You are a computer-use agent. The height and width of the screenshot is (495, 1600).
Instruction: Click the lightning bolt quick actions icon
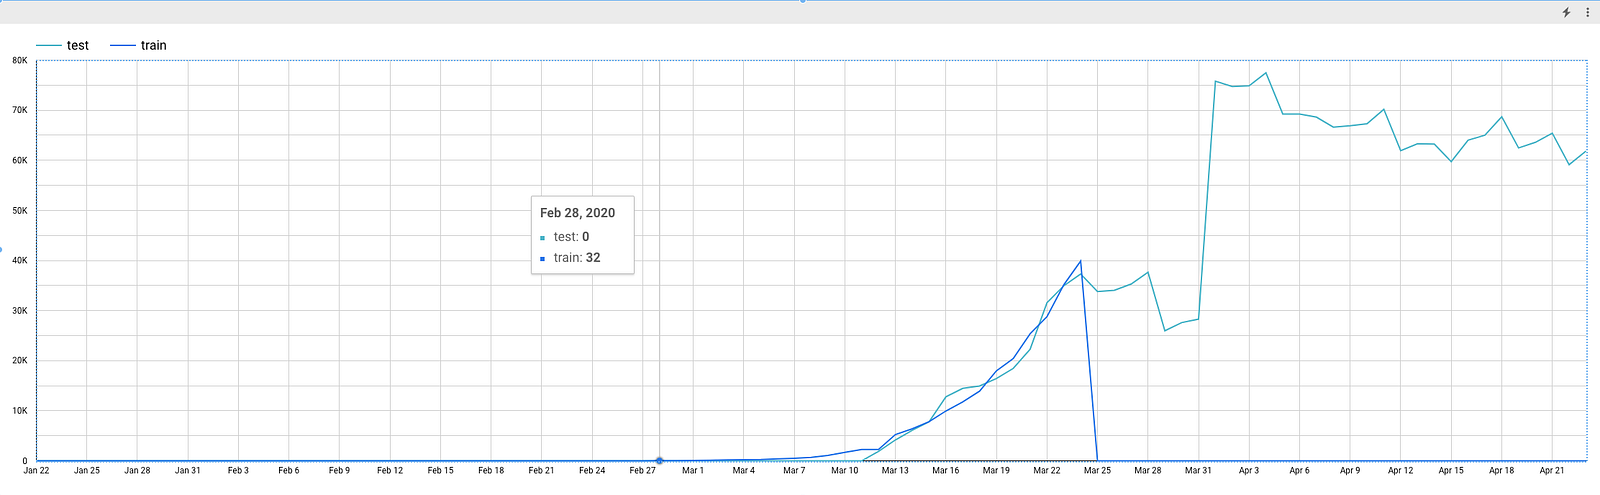click(1566, 13)
